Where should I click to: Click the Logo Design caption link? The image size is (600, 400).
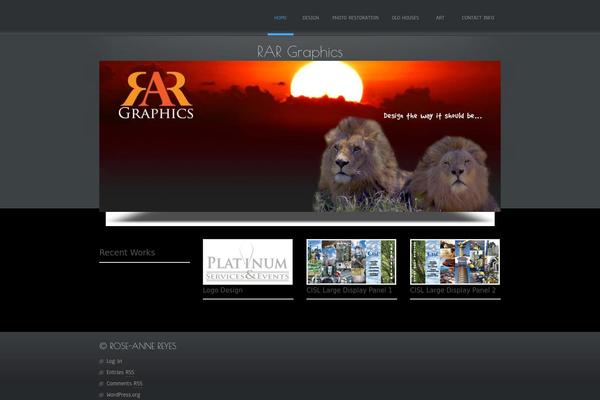coord(223,291)
